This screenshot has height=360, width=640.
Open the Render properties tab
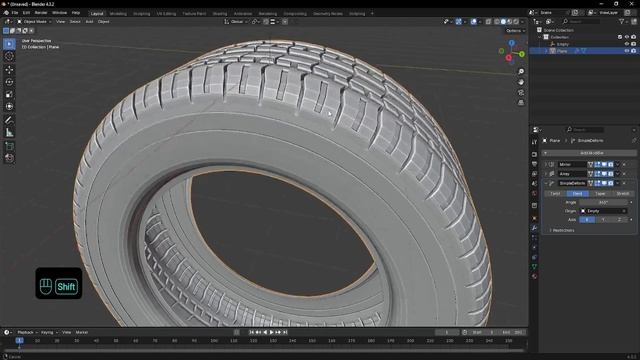pyautogui.click(x=534, y=154)
